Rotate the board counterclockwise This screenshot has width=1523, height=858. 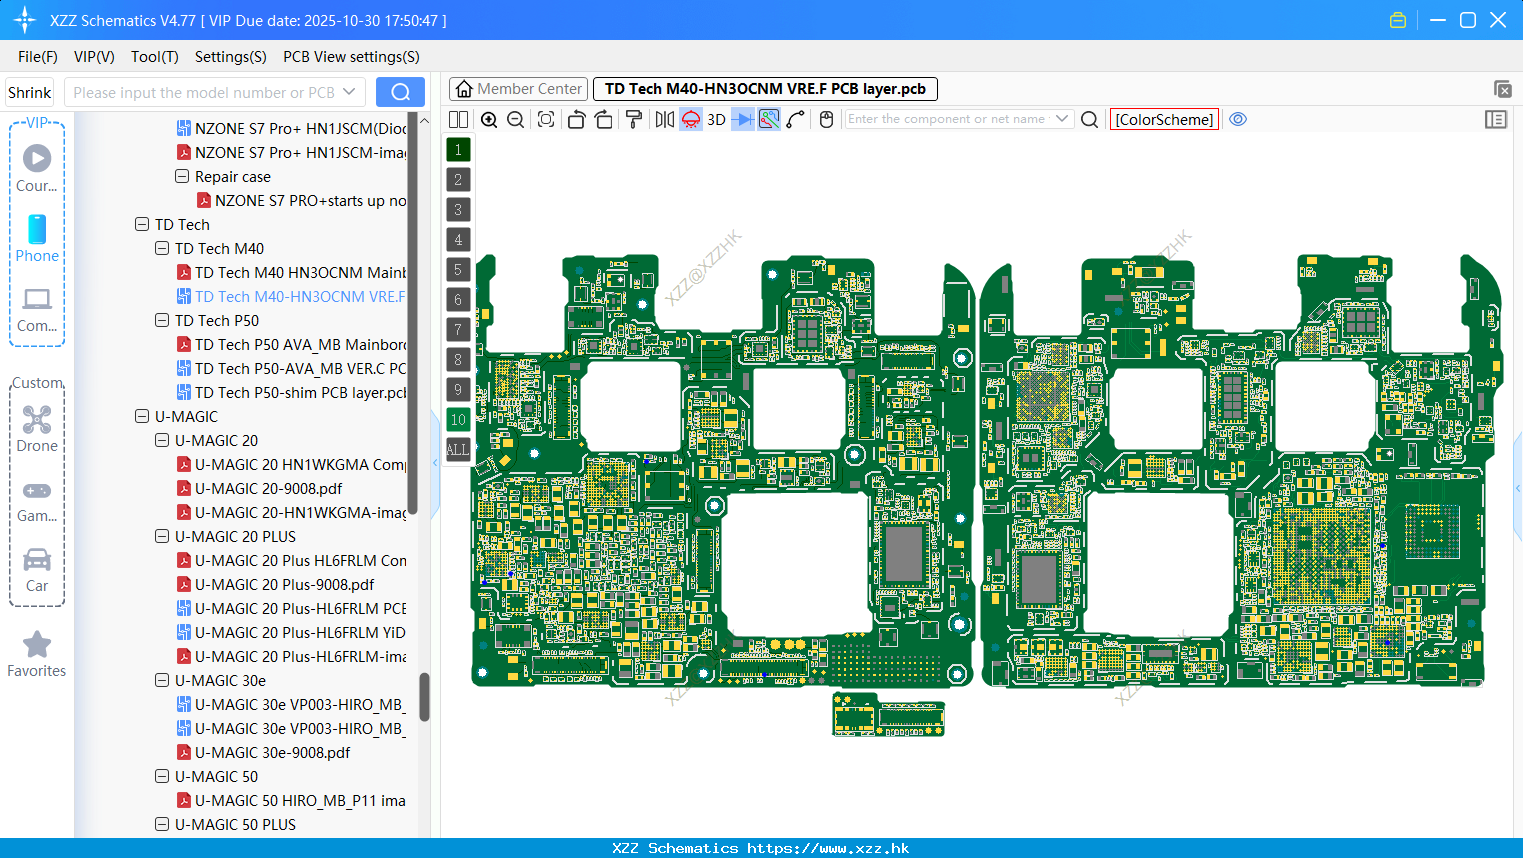pyautogui.click(x=576, y=119)
